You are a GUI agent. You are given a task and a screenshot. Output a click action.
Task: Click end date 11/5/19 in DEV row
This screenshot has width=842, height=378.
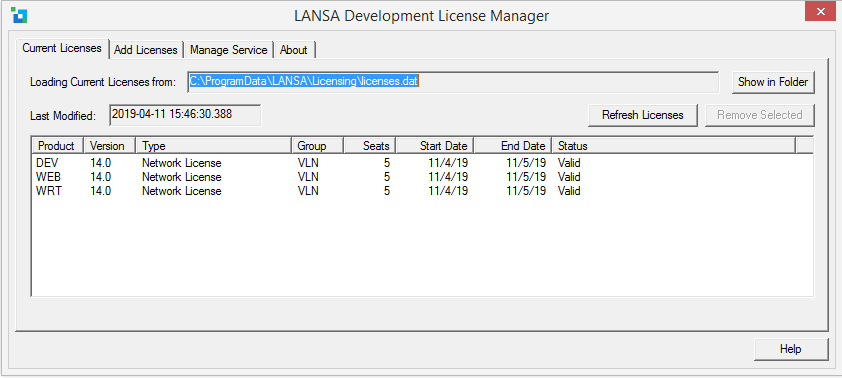click(526, 163)
